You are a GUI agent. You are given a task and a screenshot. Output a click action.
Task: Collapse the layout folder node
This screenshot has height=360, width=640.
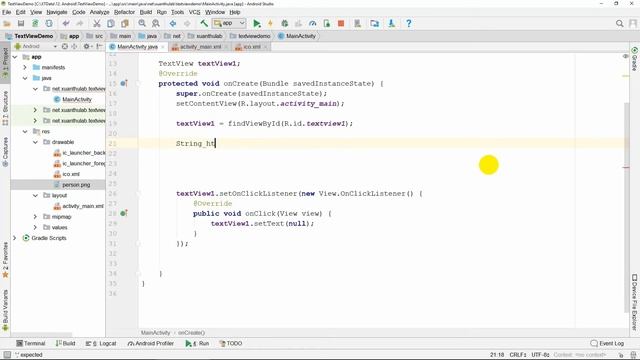click(36, 196)
